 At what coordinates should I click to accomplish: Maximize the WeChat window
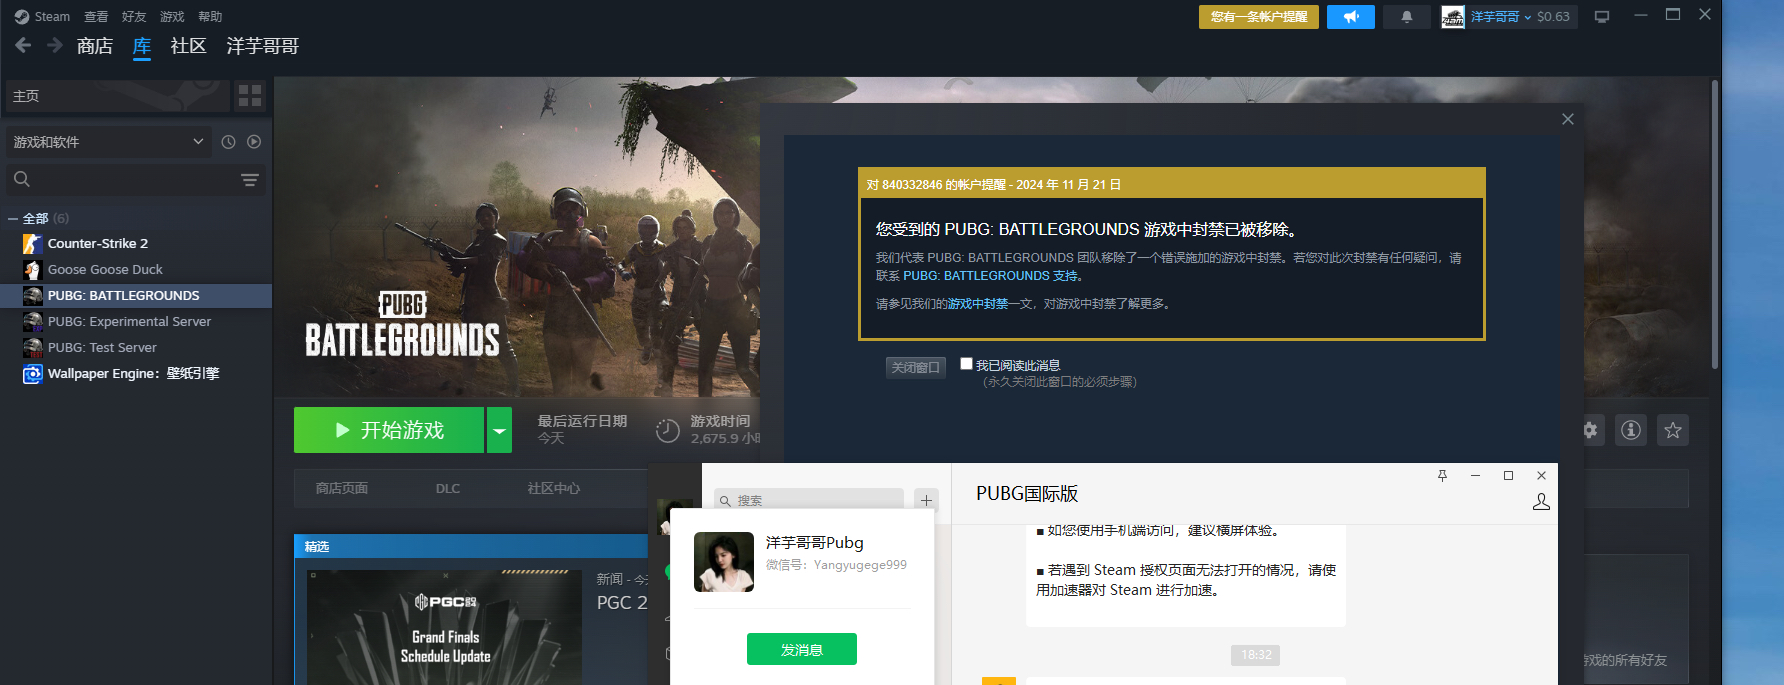tap(1508, 475)
